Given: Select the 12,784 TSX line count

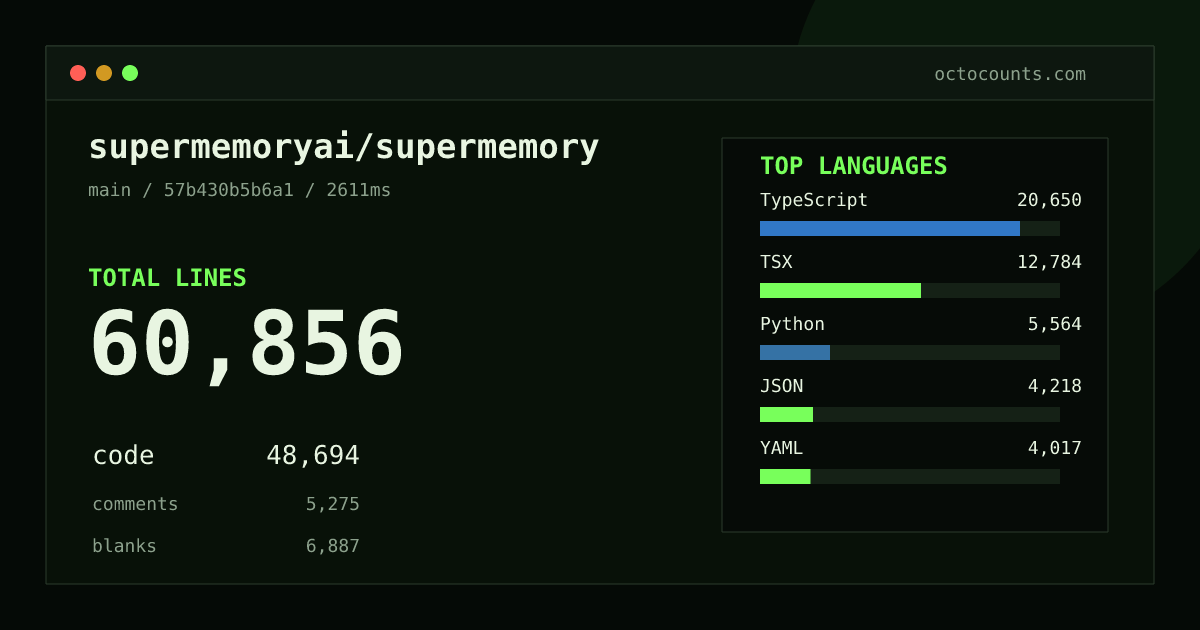Looking at the screenshot, I should pos(1049,262).
